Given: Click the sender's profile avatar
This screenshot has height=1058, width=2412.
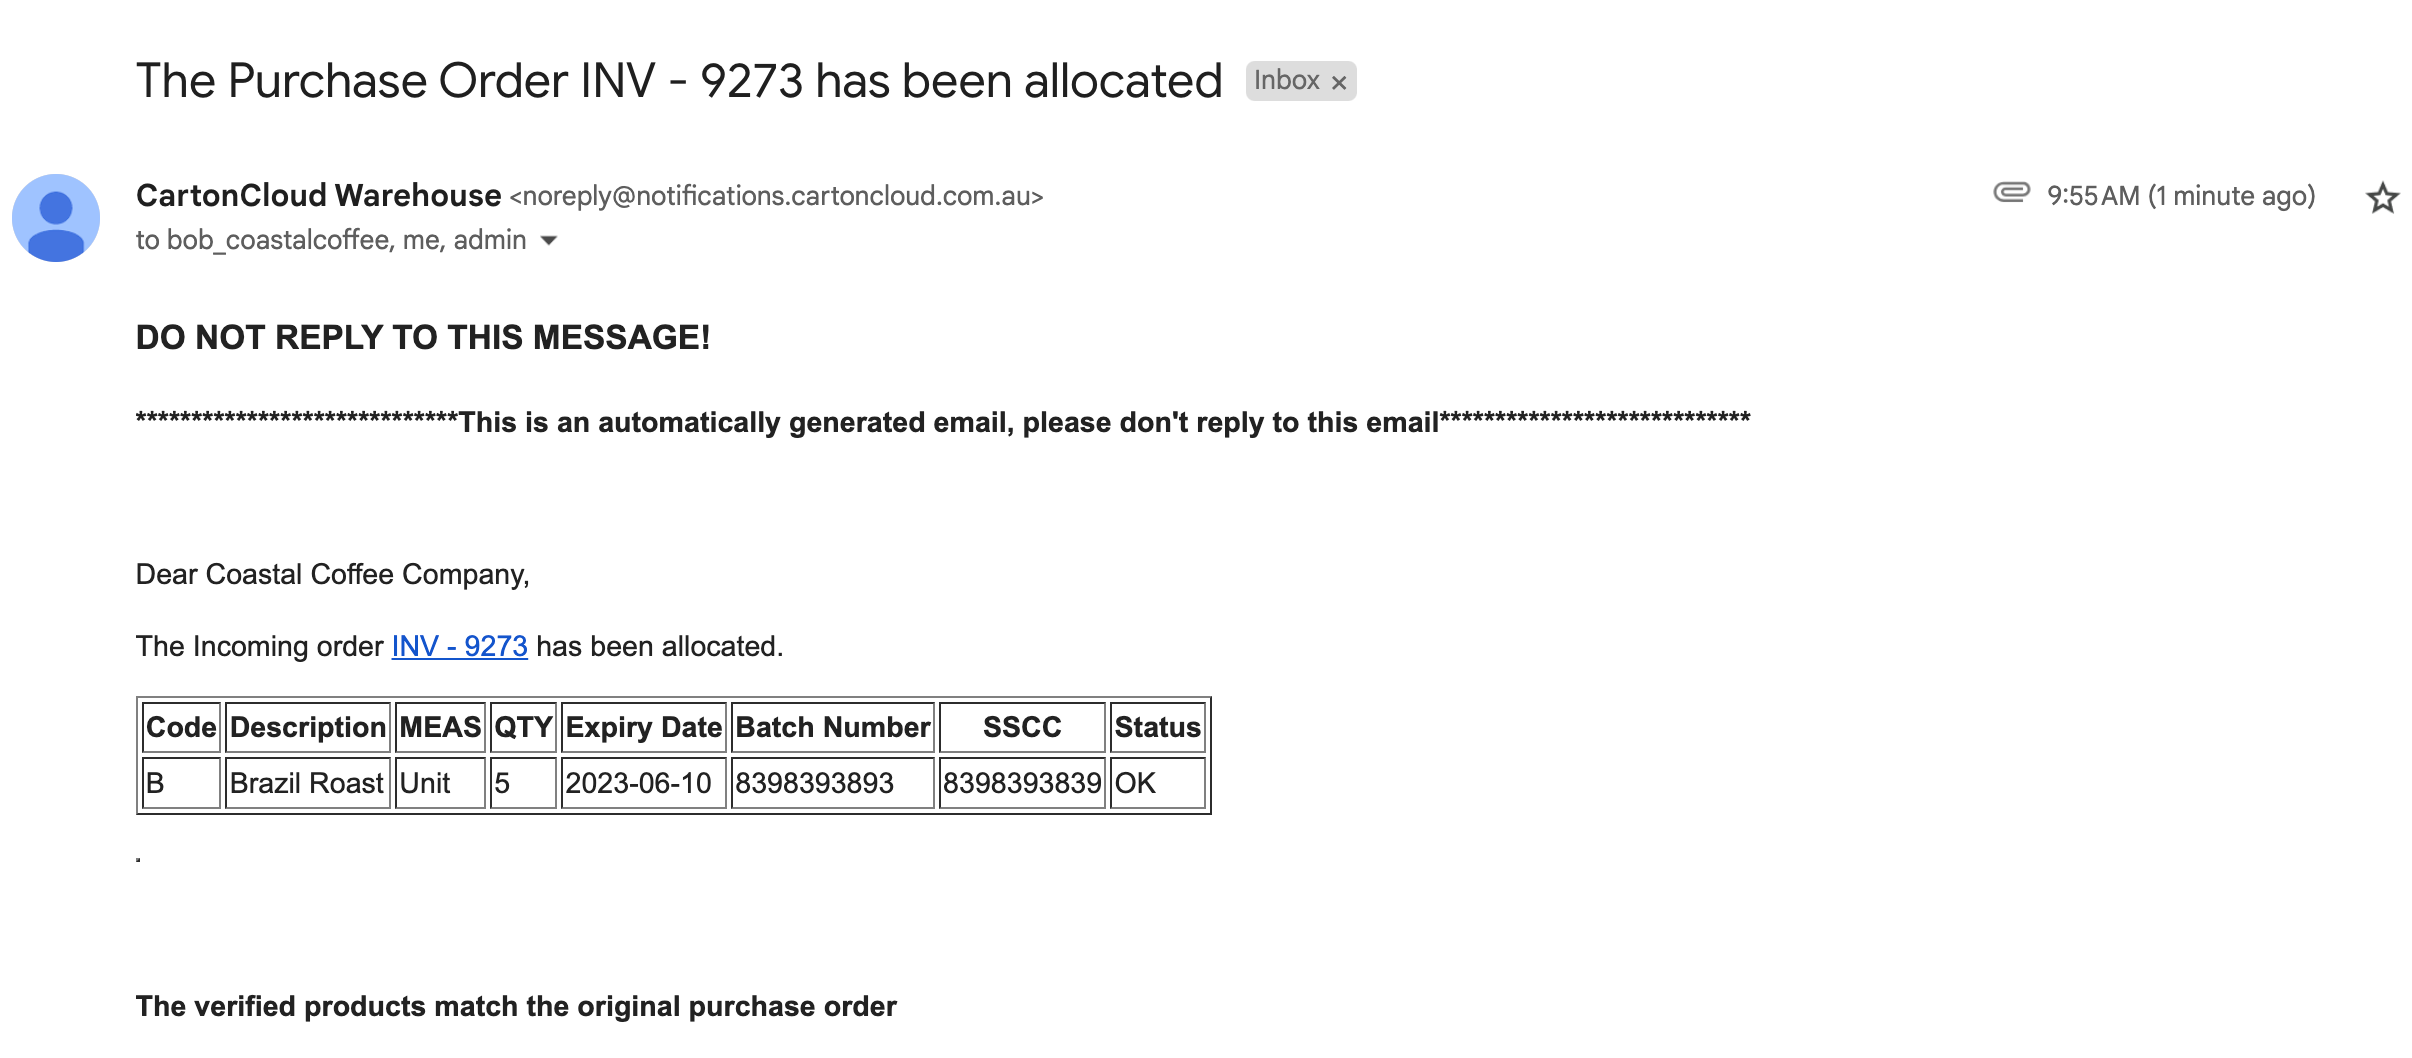Looking at the screenshot, I should click(56, 218).
